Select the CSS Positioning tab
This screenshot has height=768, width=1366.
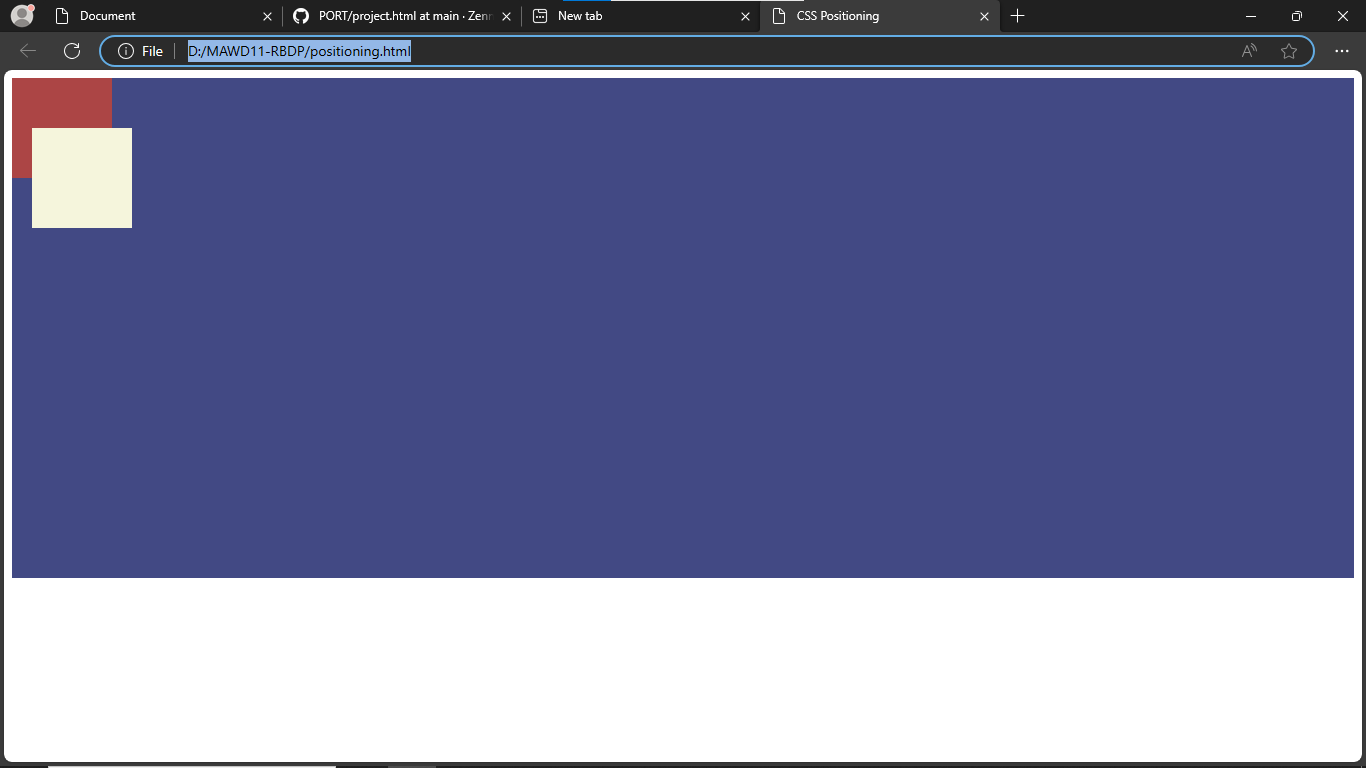coord(870,16)
